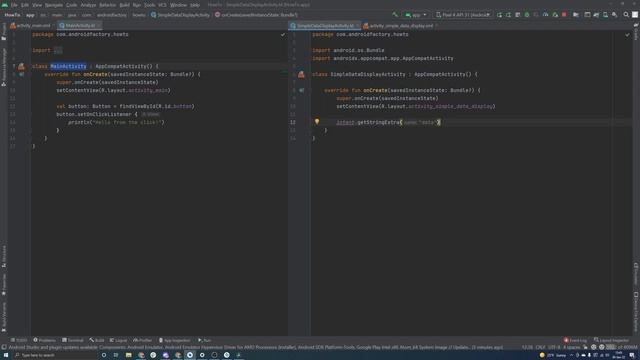The image size is (640, 360).
Task: Open the Terminal tool window
Action: pos(73,340)
